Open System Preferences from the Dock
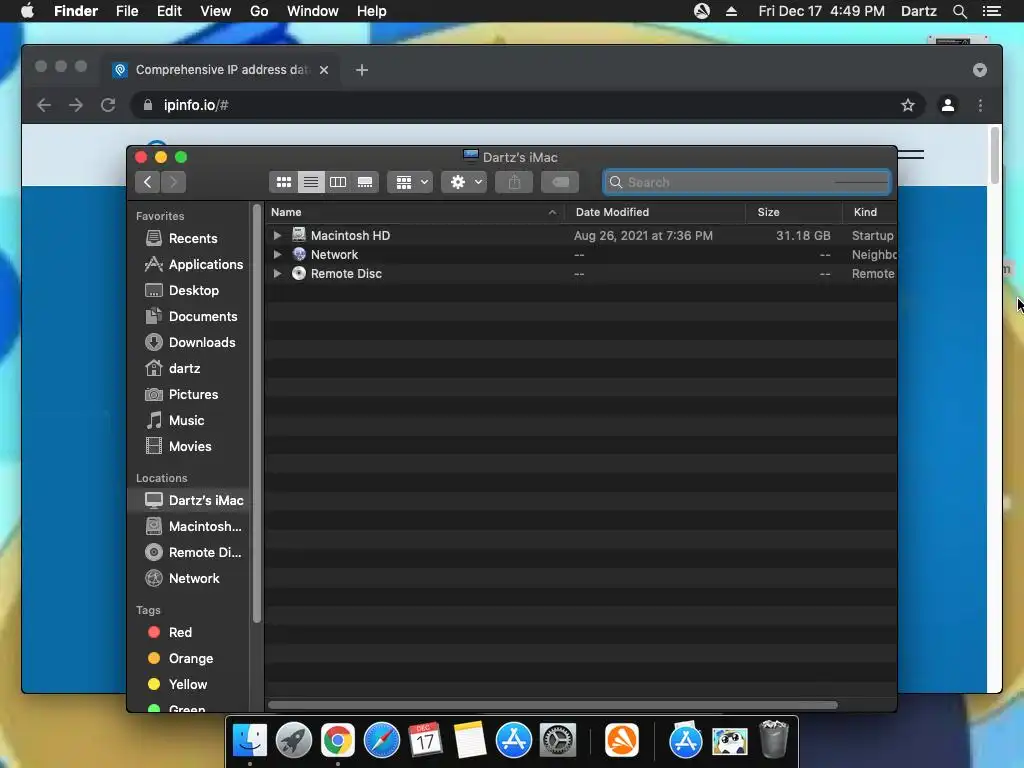The image size is (1024, 768). point(558,740)
